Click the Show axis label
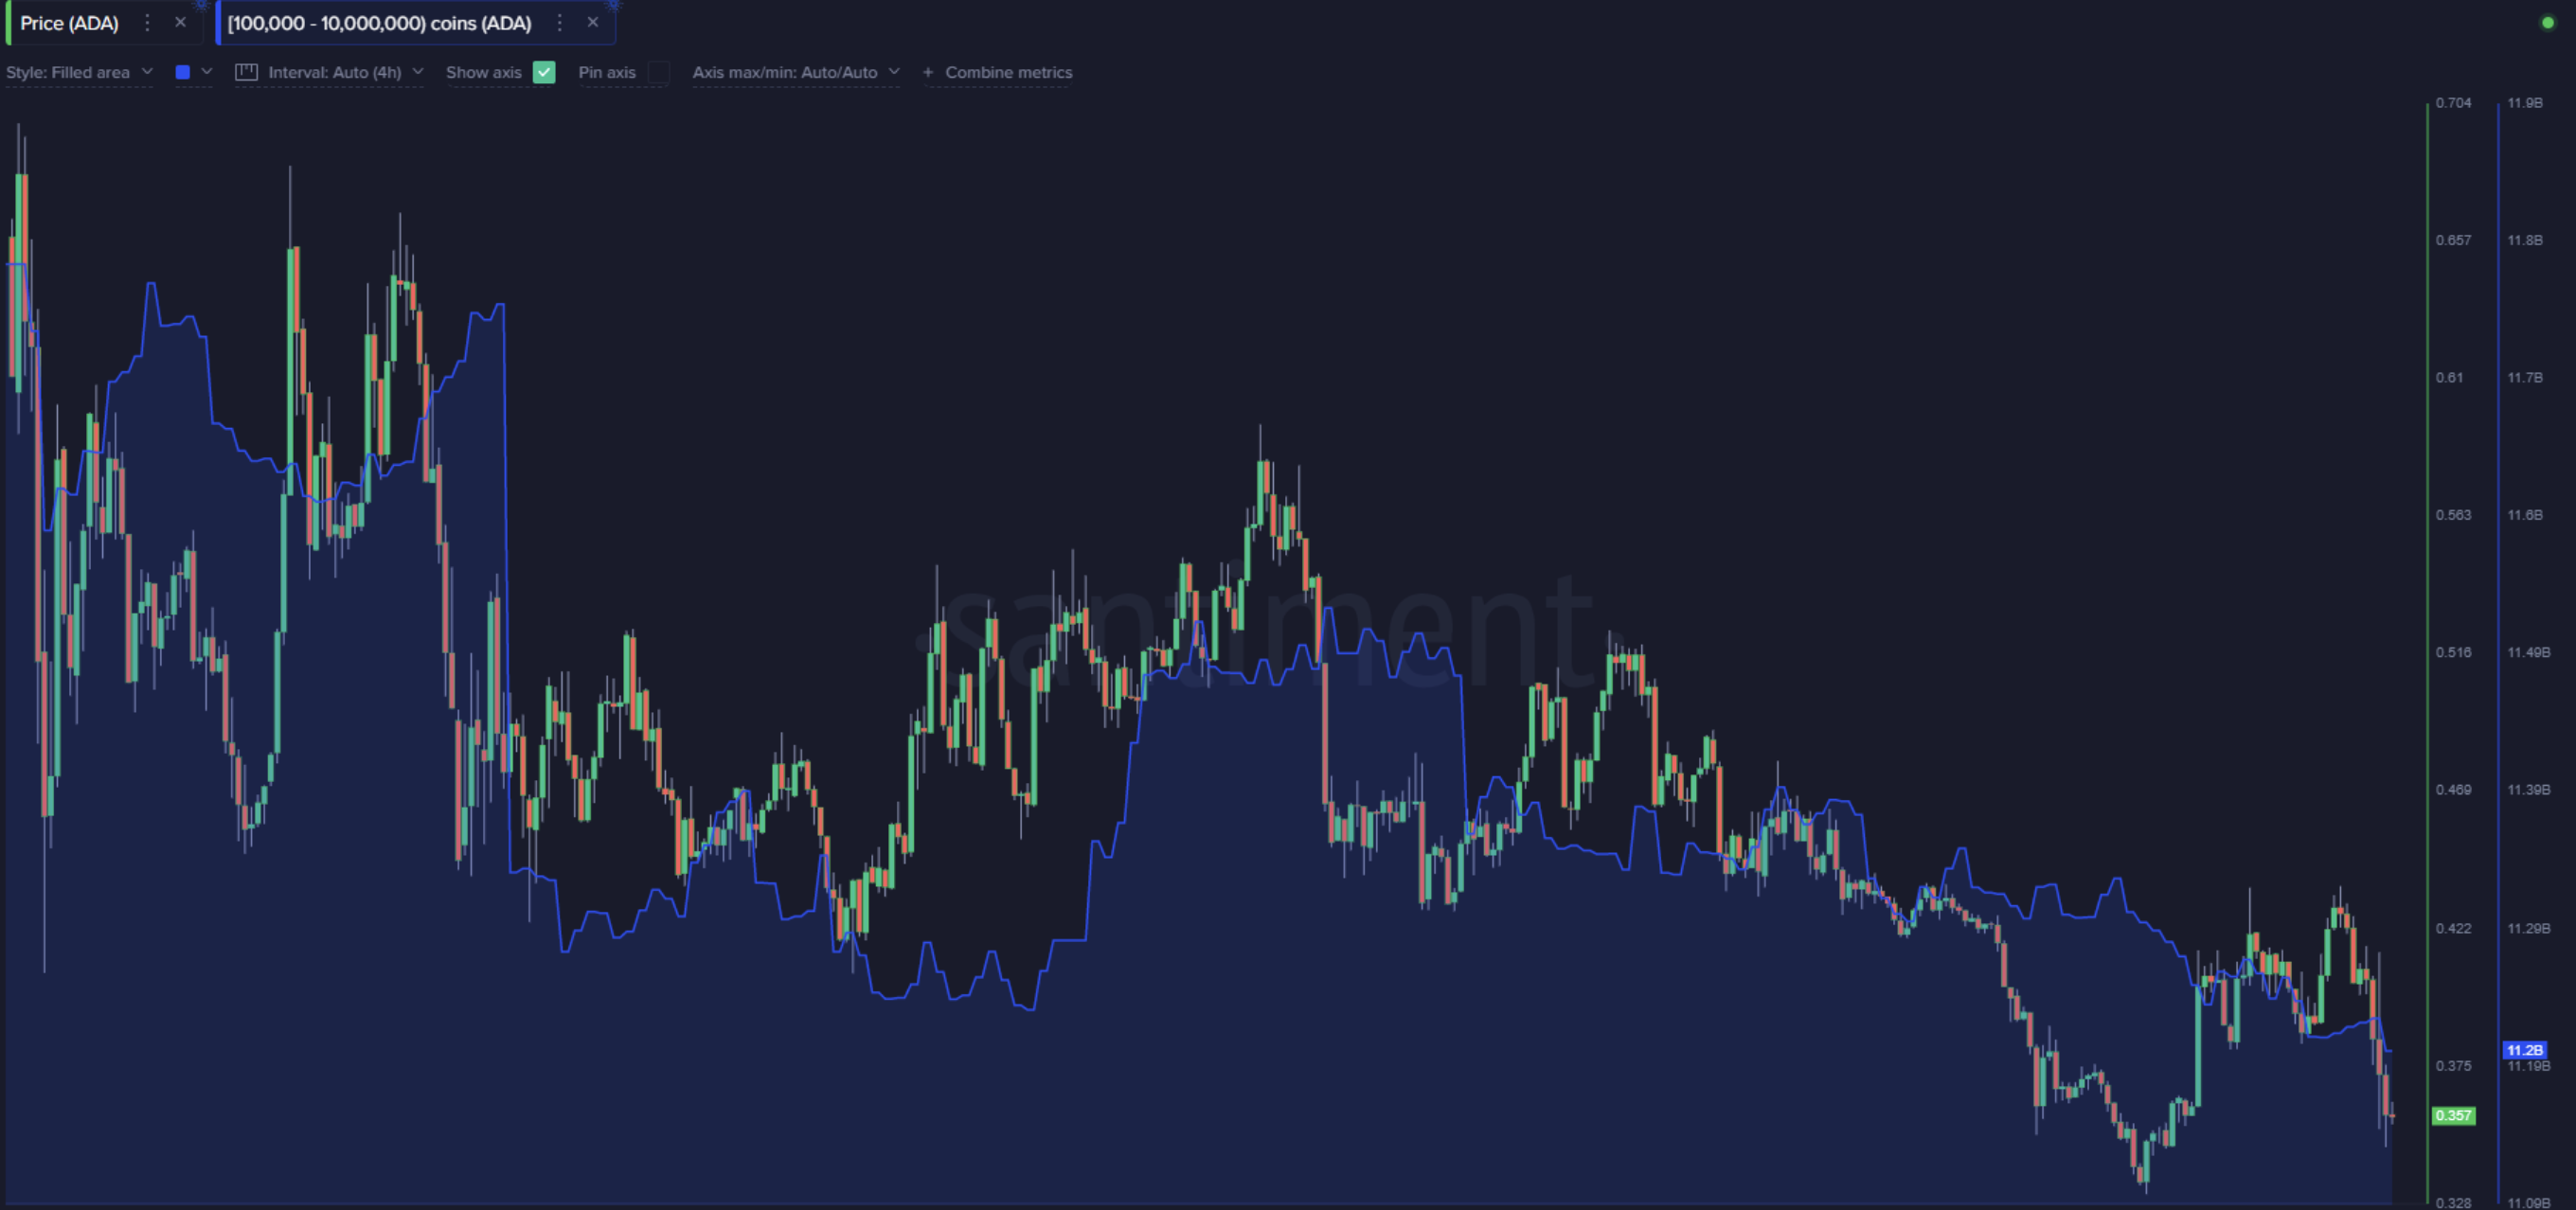 pos(483,72)
